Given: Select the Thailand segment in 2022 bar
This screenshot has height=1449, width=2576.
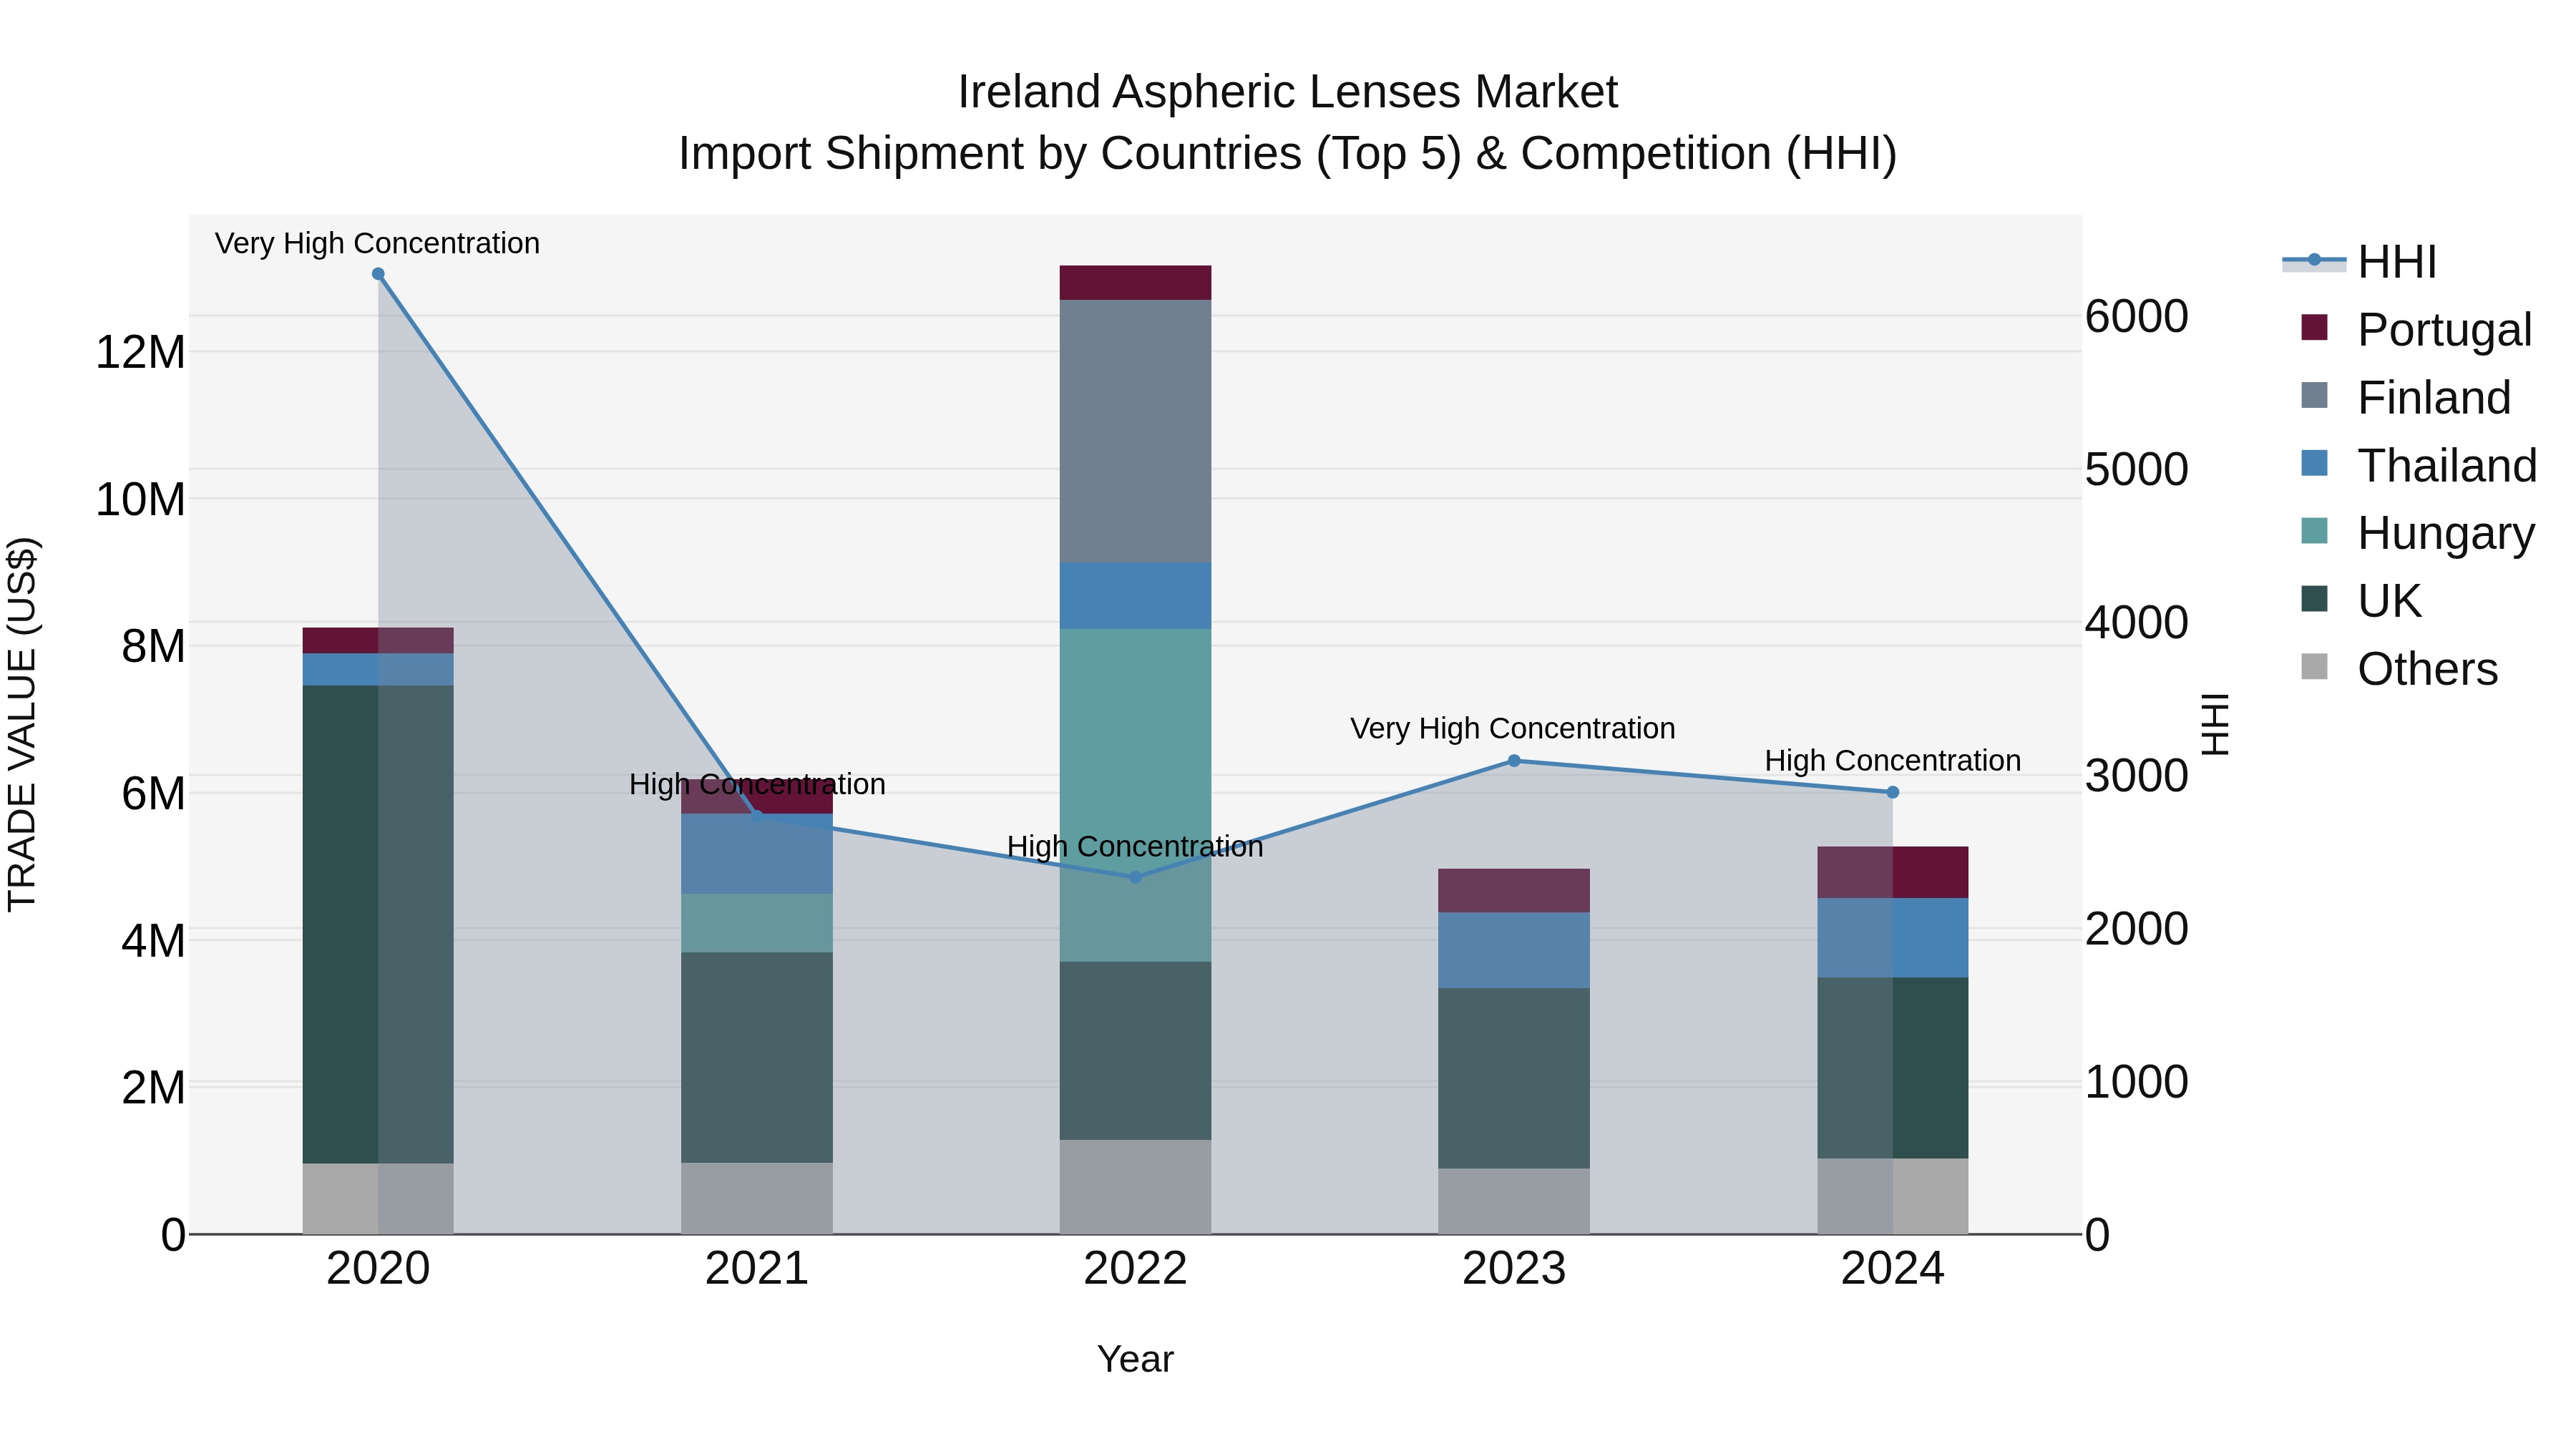Looking at the screenshot, I should click(1135, 596).
